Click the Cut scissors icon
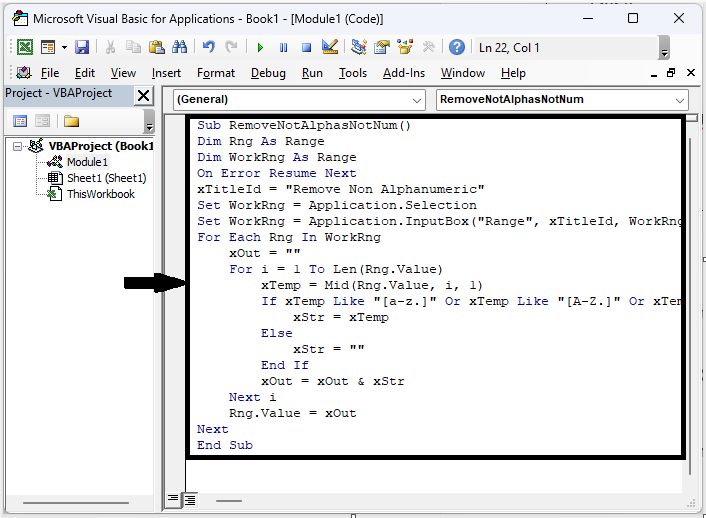This screenshot has width=706, height=518. pos(110,47)
